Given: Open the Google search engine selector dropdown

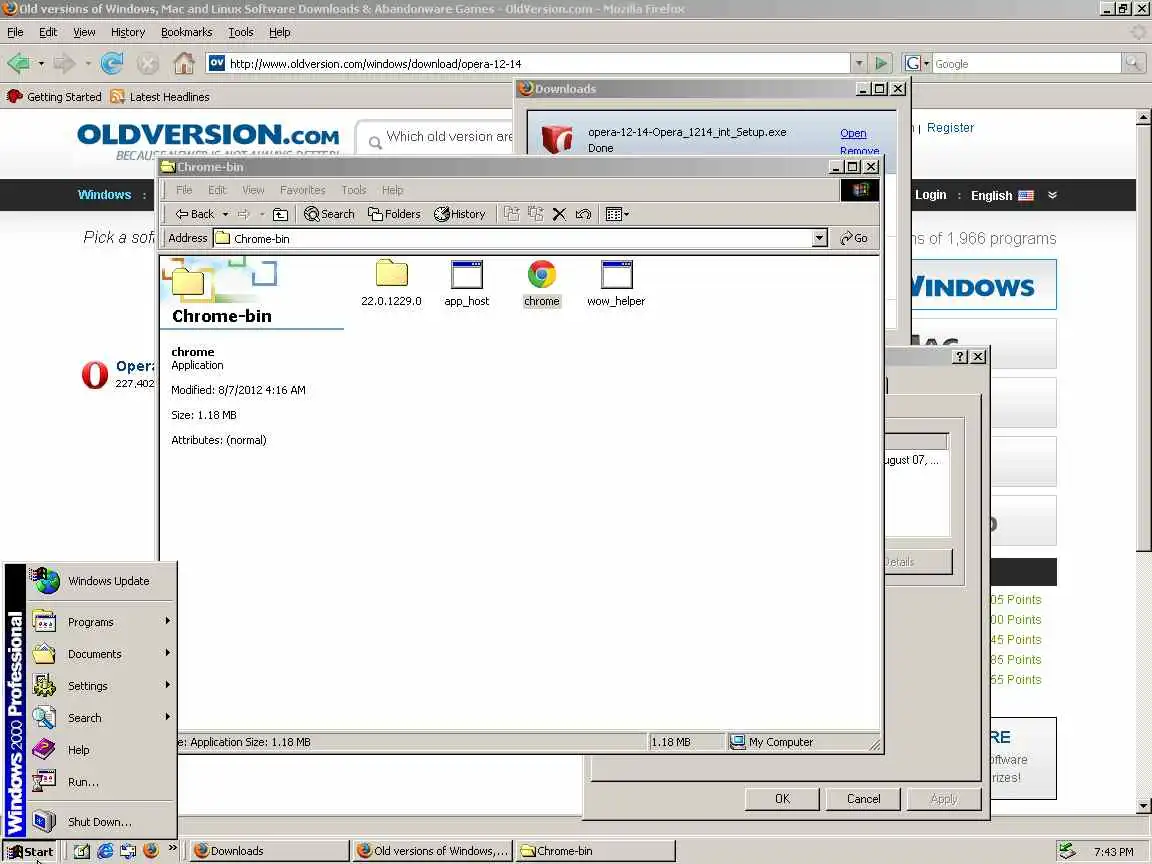Looking at the screenshot, I should coord(917,63).
